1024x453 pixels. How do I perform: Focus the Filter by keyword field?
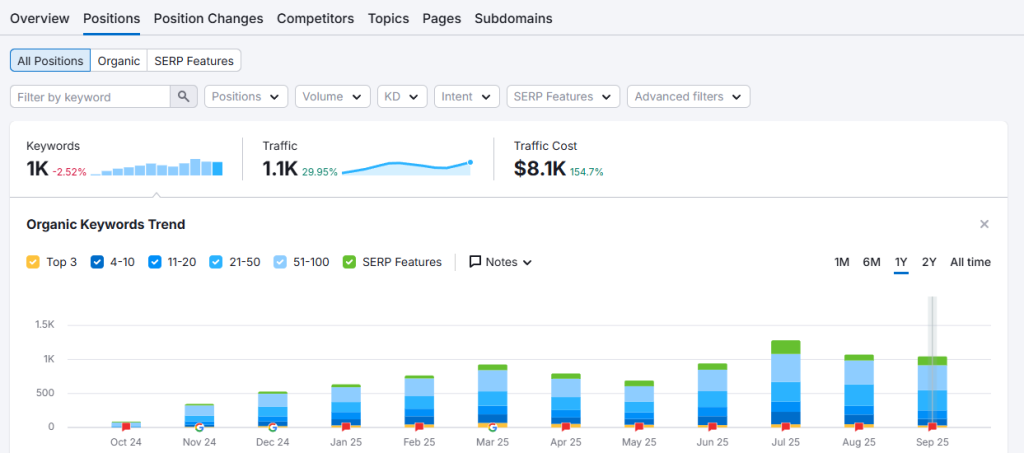(90, 97)
